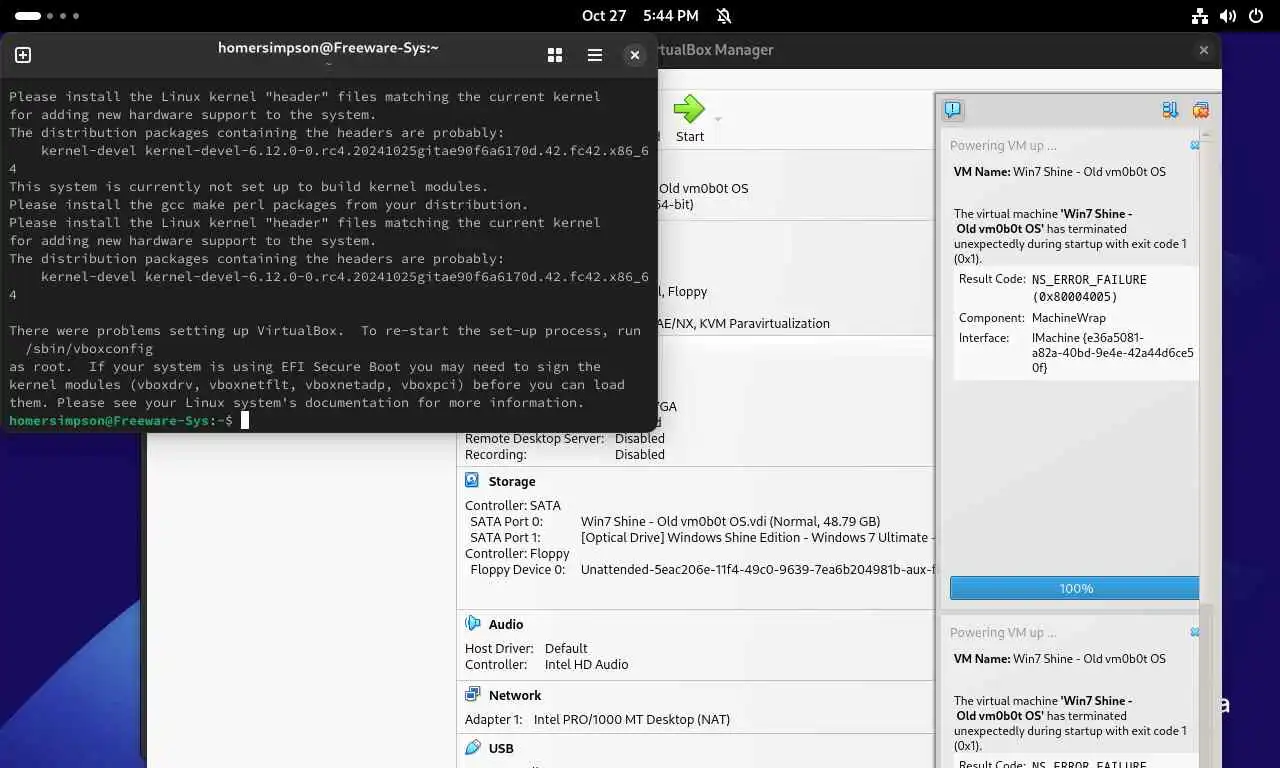Image resolution: width=1280 pixels, height=768 pixels.
Task: Click the wired network status icon
Action: 1201,16
